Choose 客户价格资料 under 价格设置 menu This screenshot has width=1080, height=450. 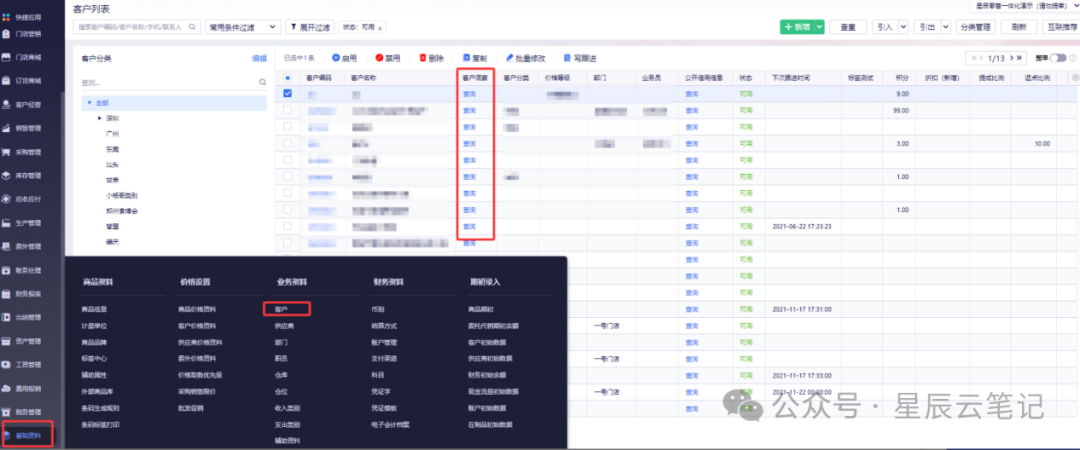click(x=196, y=326)
